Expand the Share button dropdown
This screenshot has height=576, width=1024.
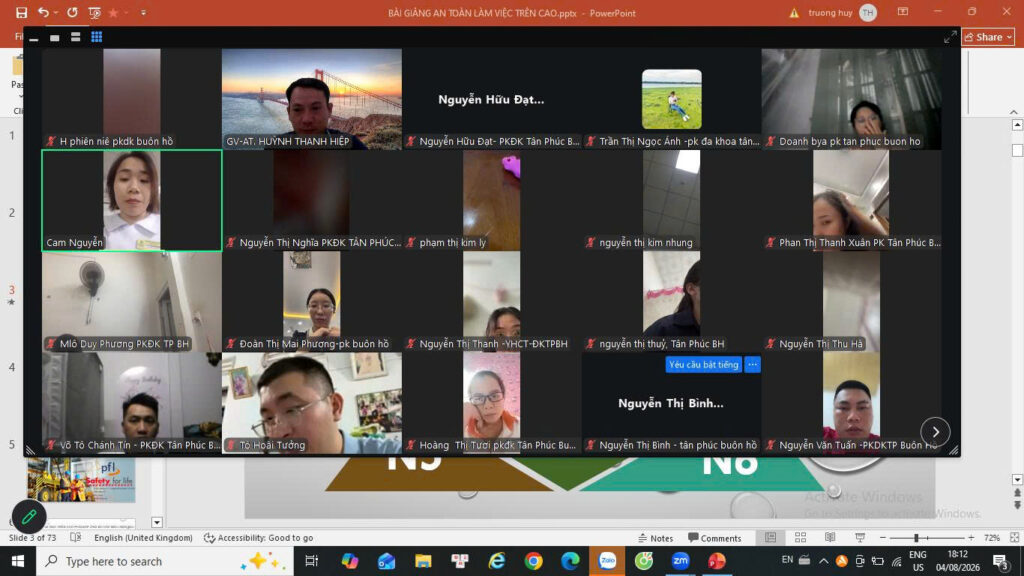[1010, 37]
